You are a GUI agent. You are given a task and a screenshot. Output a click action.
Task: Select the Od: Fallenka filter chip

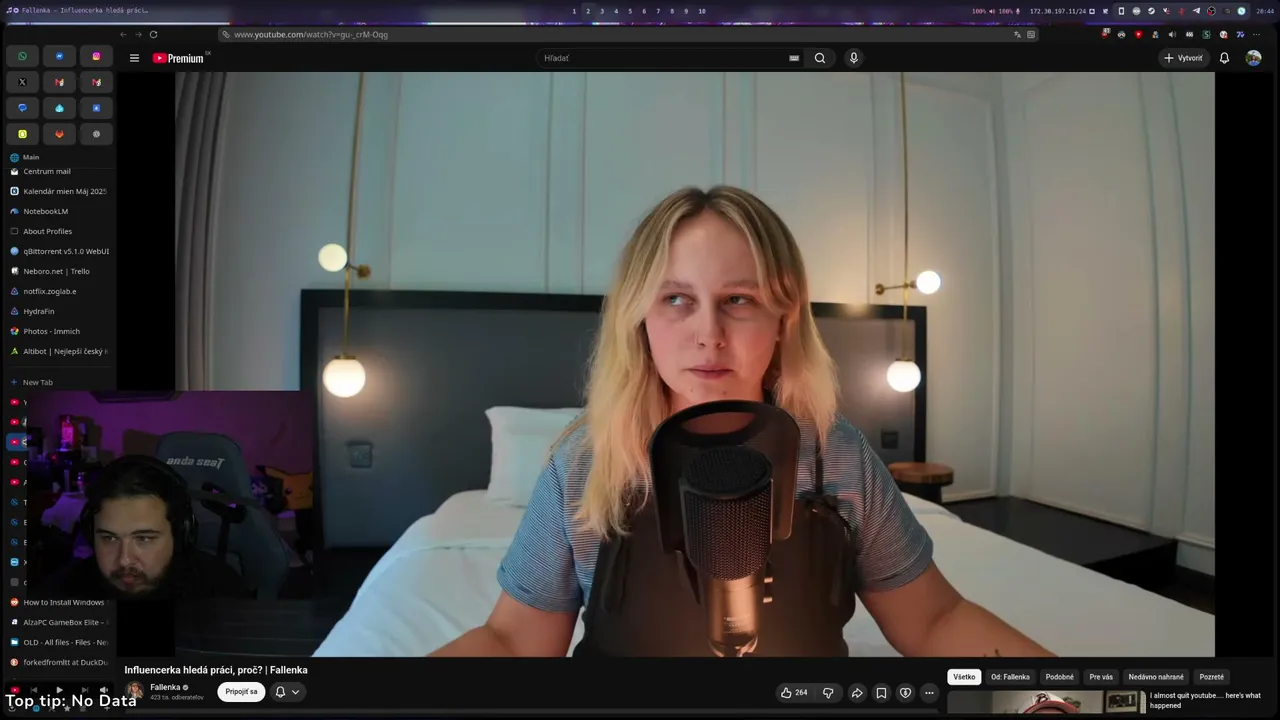coord(1010,677)
